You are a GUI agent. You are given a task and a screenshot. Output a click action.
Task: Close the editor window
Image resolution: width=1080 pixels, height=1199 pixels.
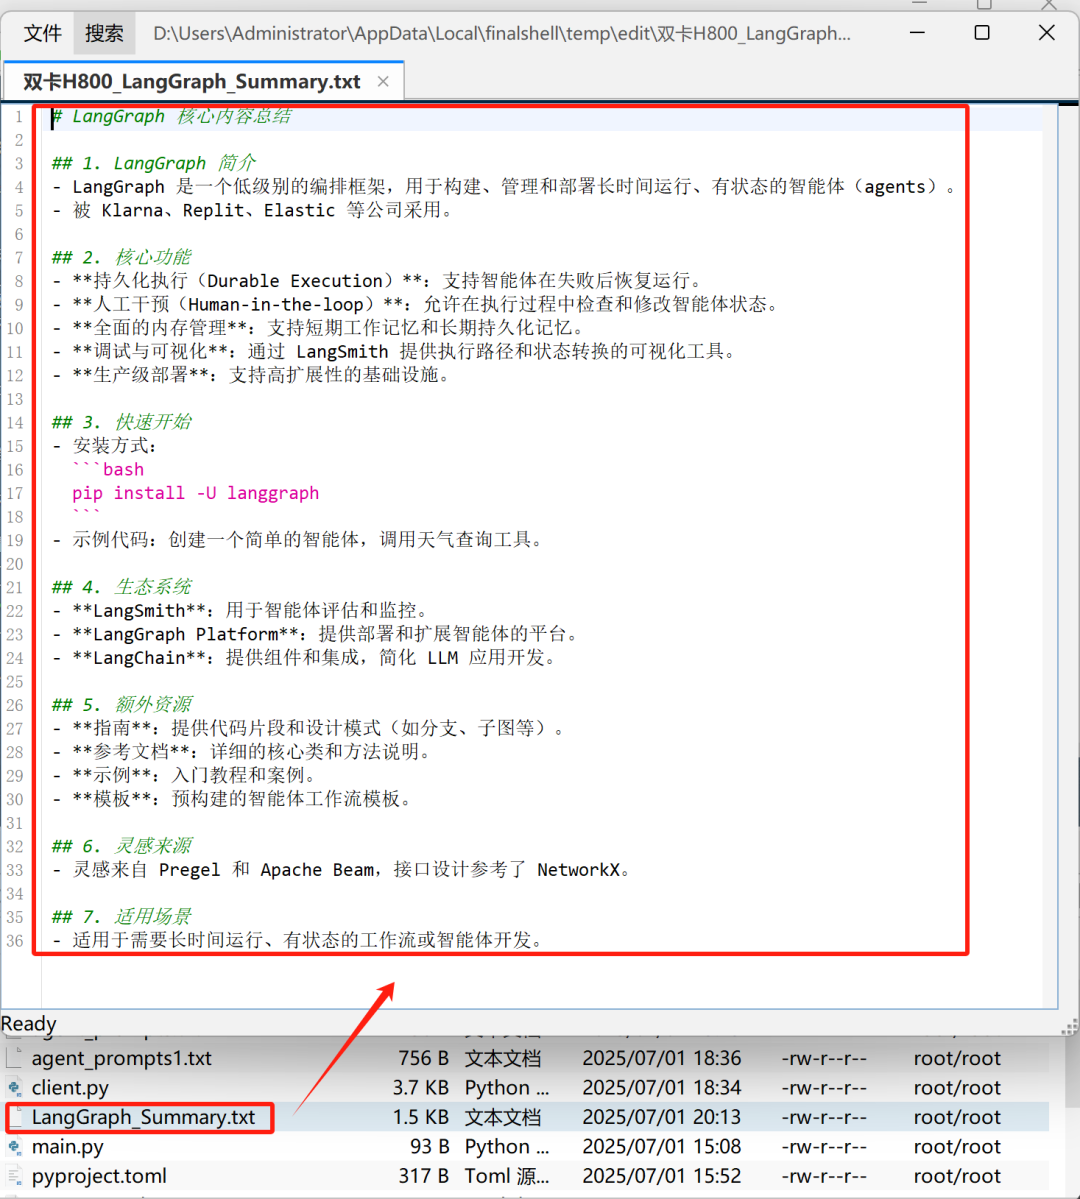tap(1046, 33)
